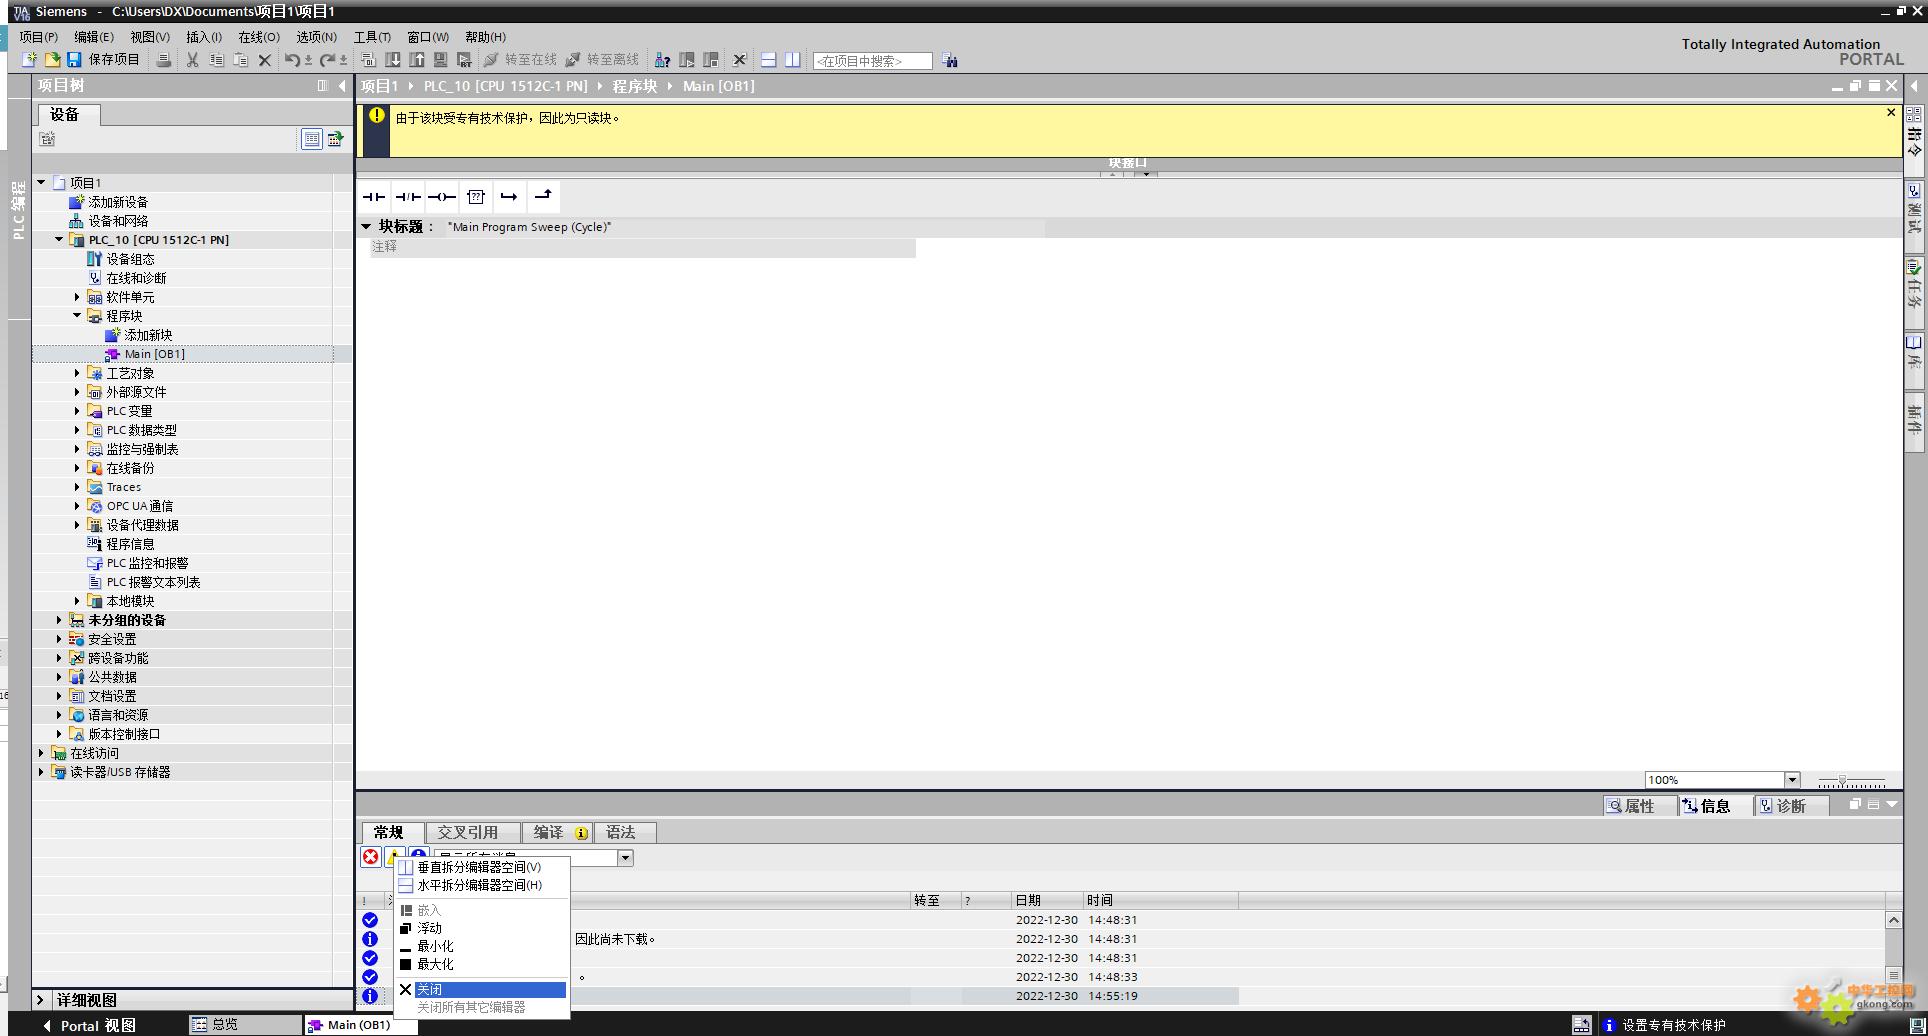1928x1036 pixels.
Task: Close the yellow read-only warning banner
Action: pos(1890,113)
